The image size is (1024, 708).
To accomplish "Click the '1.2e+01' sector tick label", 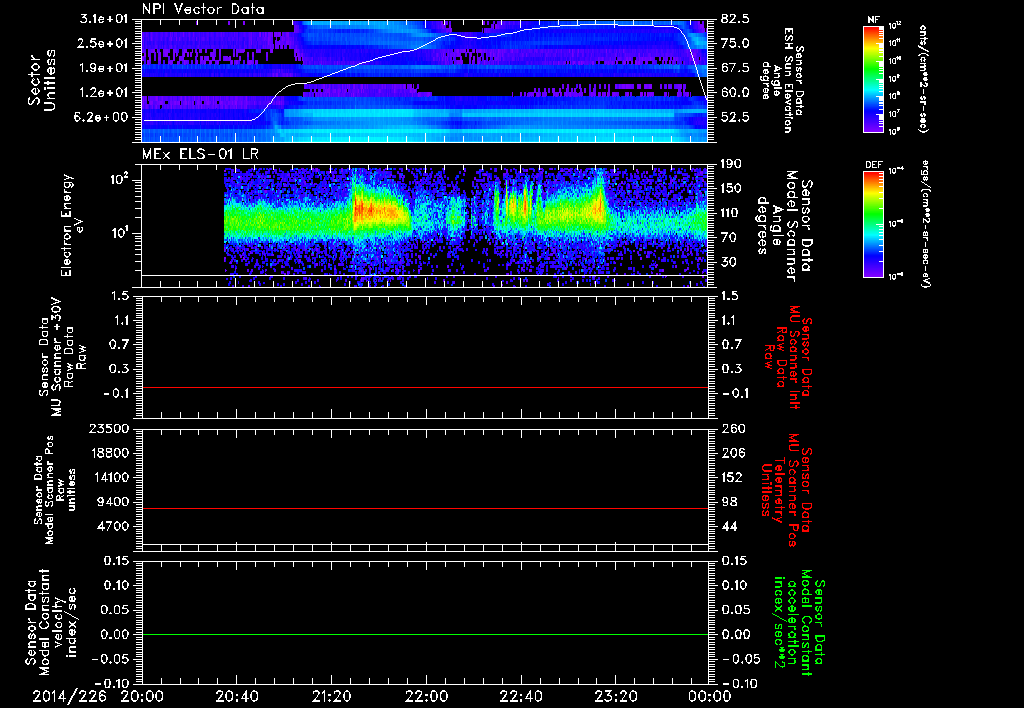I will (x=103, y=93).
